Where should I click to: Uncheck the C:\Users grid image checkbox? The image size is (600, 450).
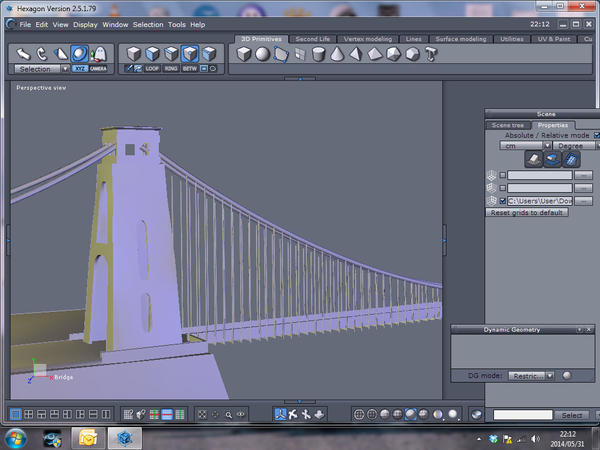point(502,201)
